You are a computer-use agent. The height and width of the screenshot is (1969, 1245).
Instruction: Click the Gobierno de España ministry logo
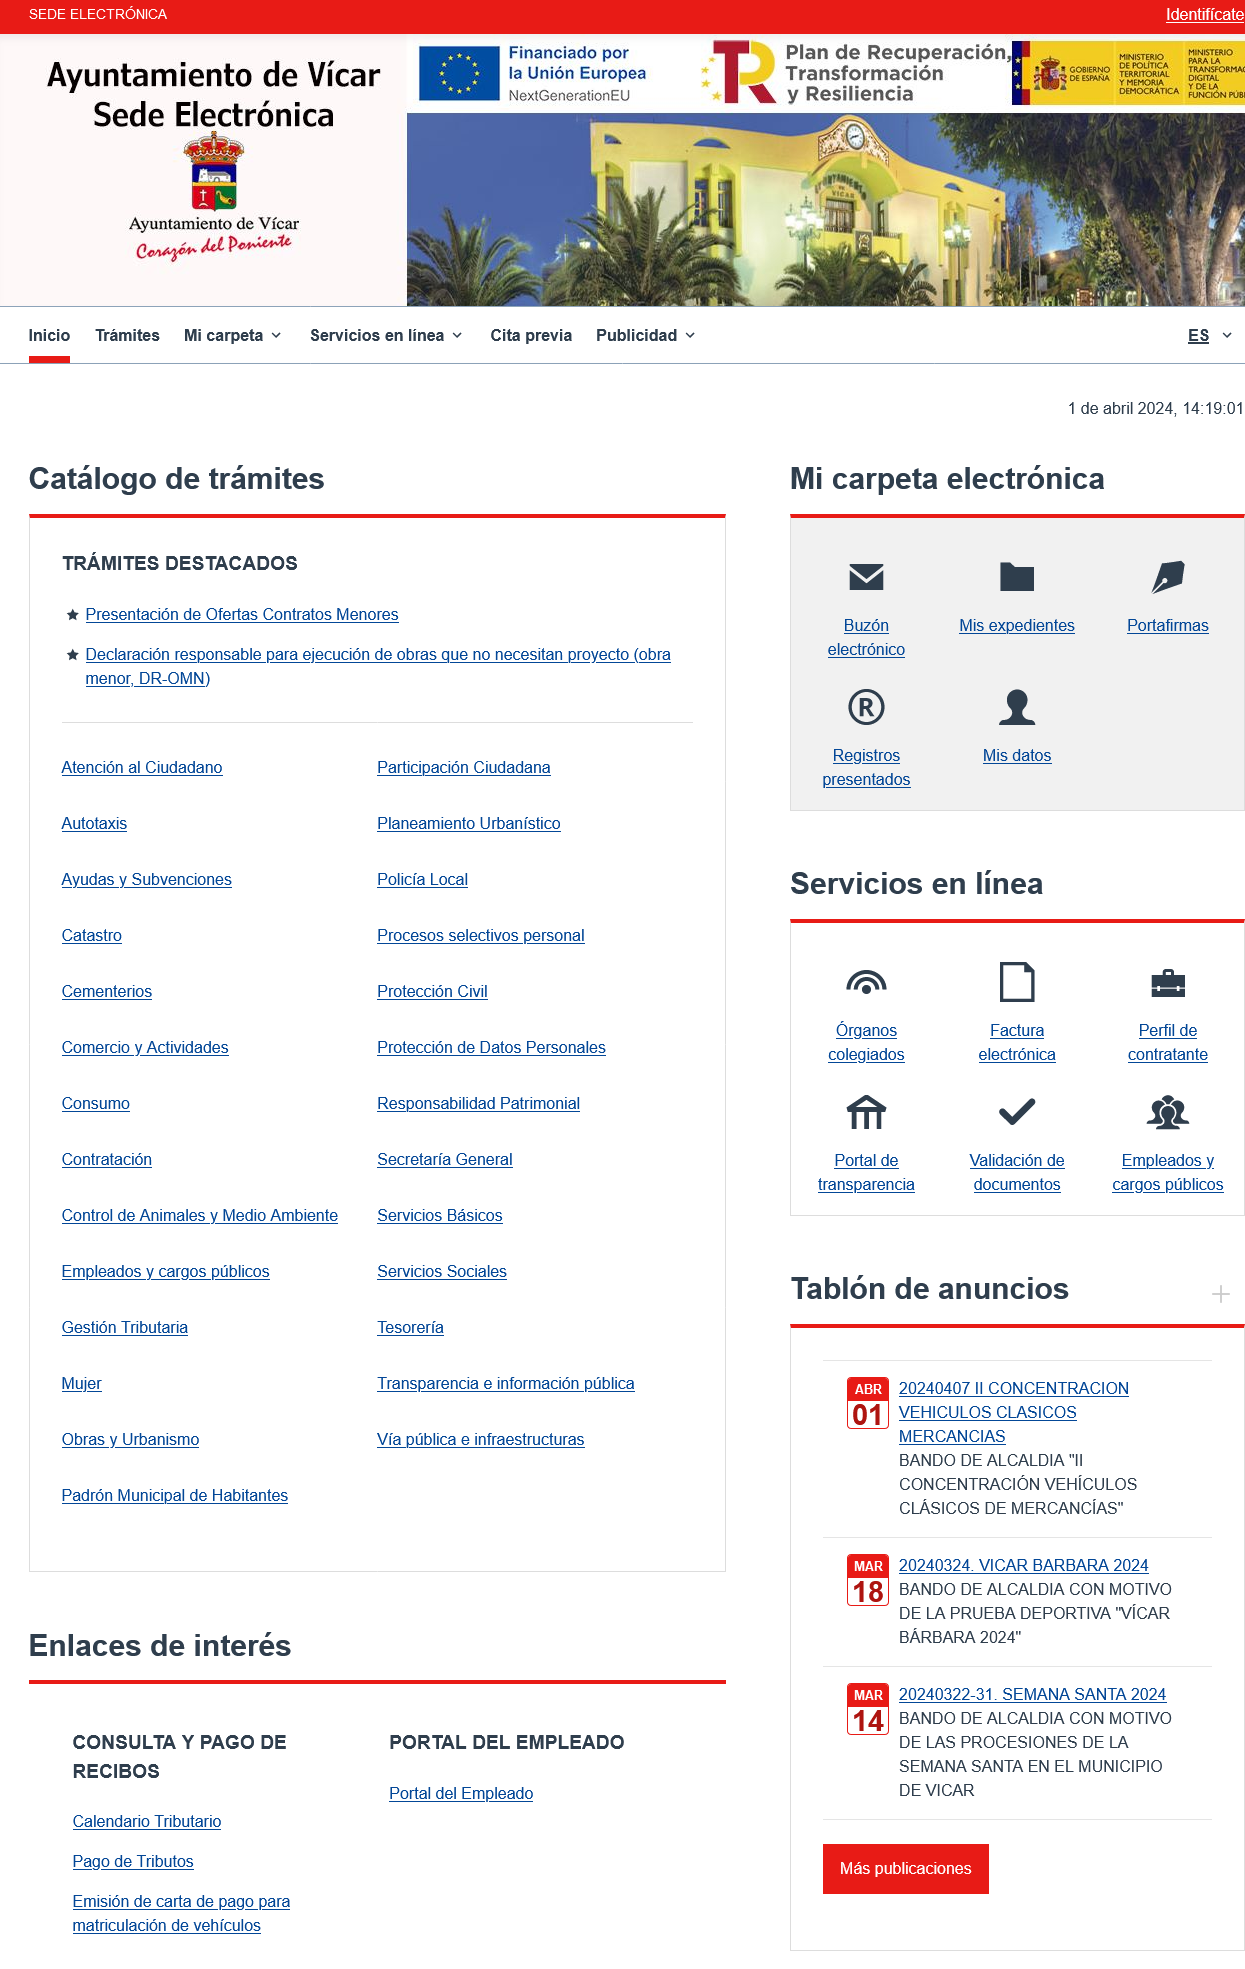[x=1128, y=73]
